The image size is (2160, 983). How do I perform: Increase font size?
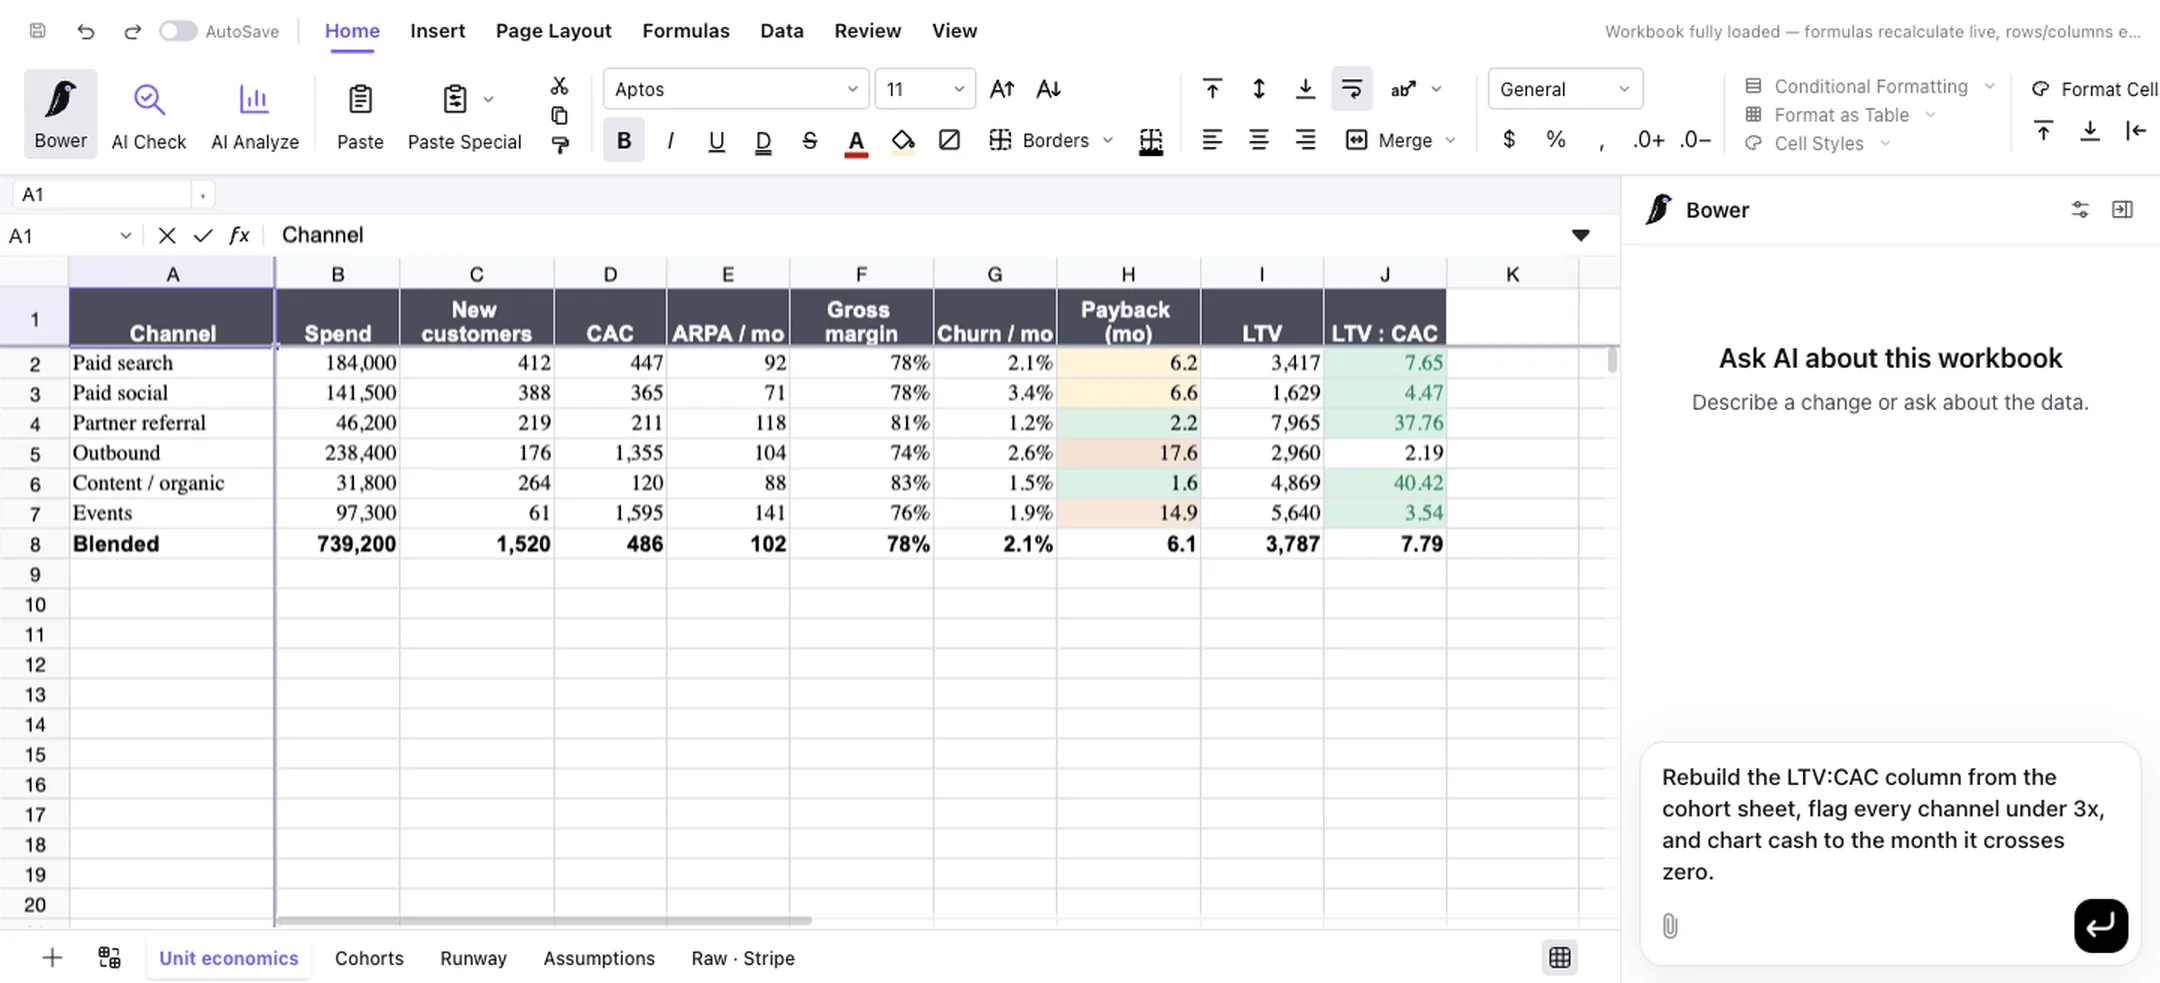pos(1002,89)
